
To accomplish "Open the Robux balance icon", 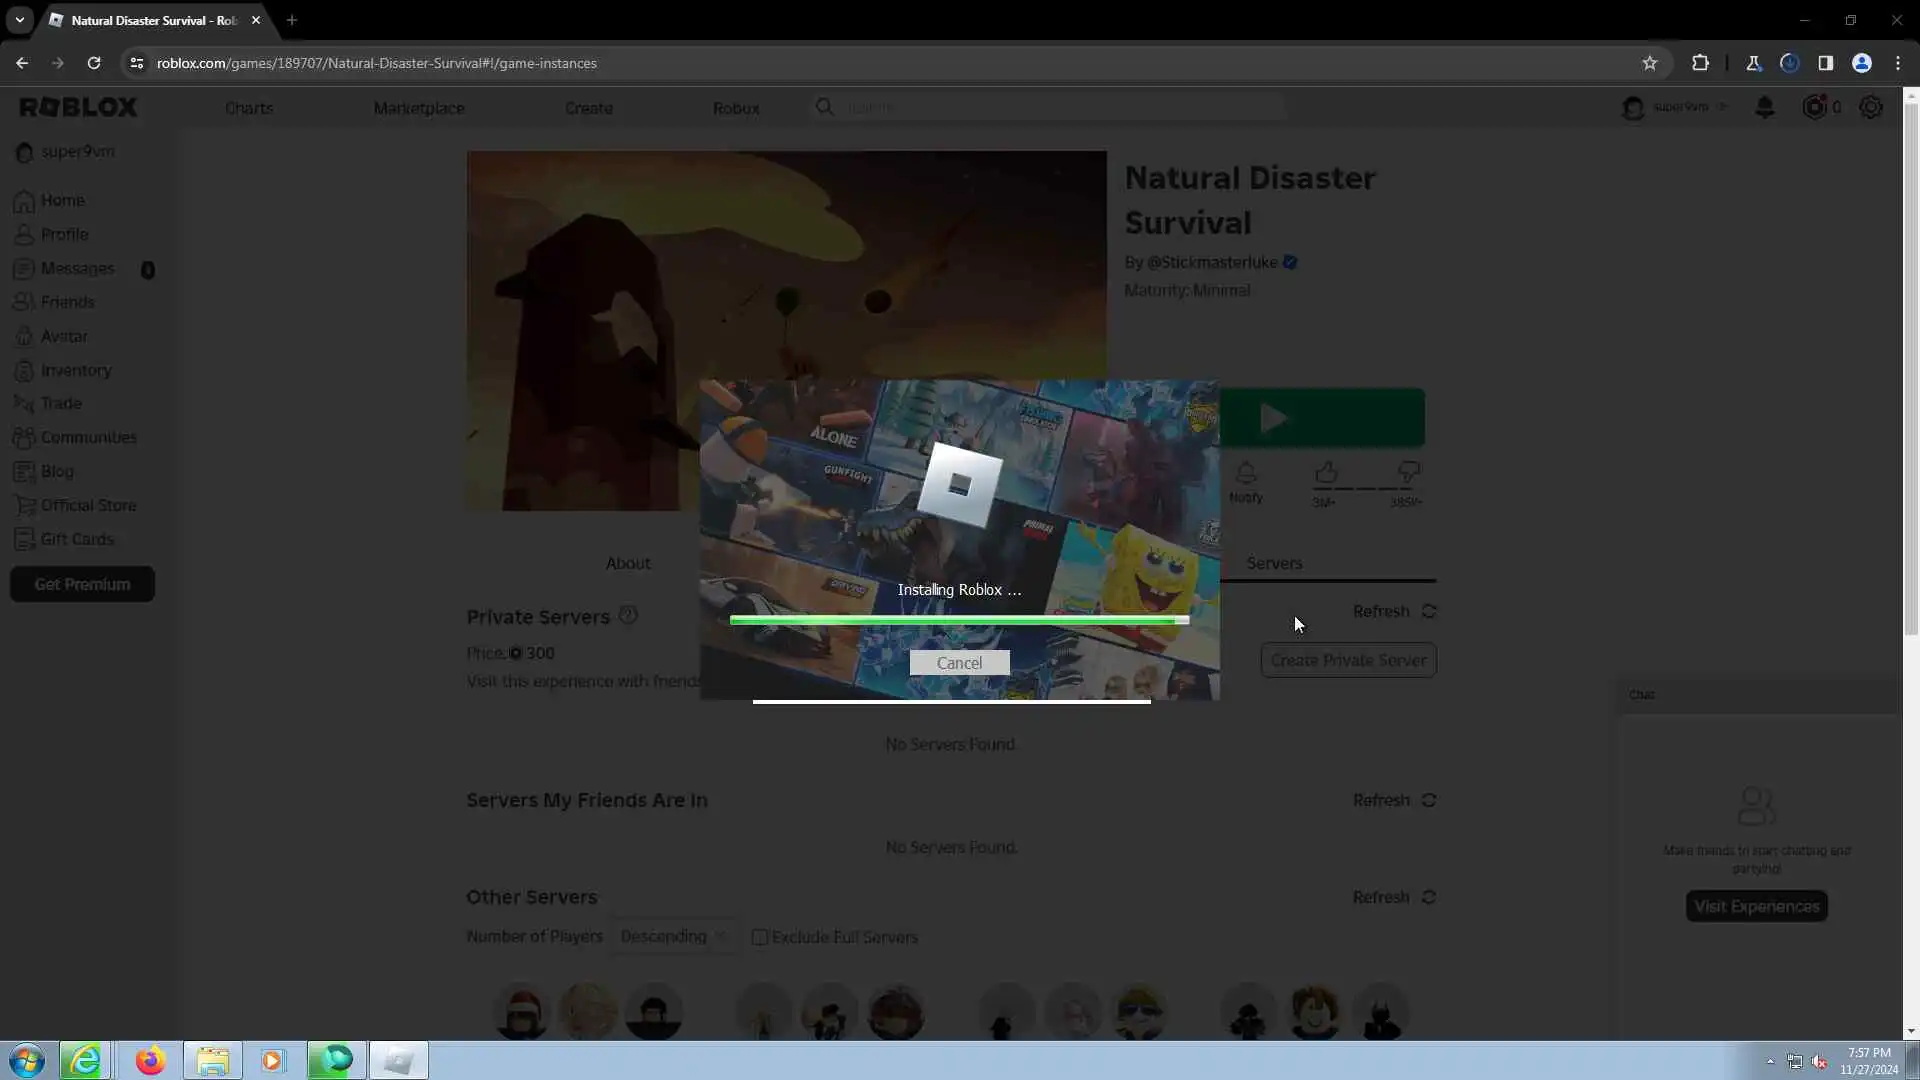I will click(1814, 107).
